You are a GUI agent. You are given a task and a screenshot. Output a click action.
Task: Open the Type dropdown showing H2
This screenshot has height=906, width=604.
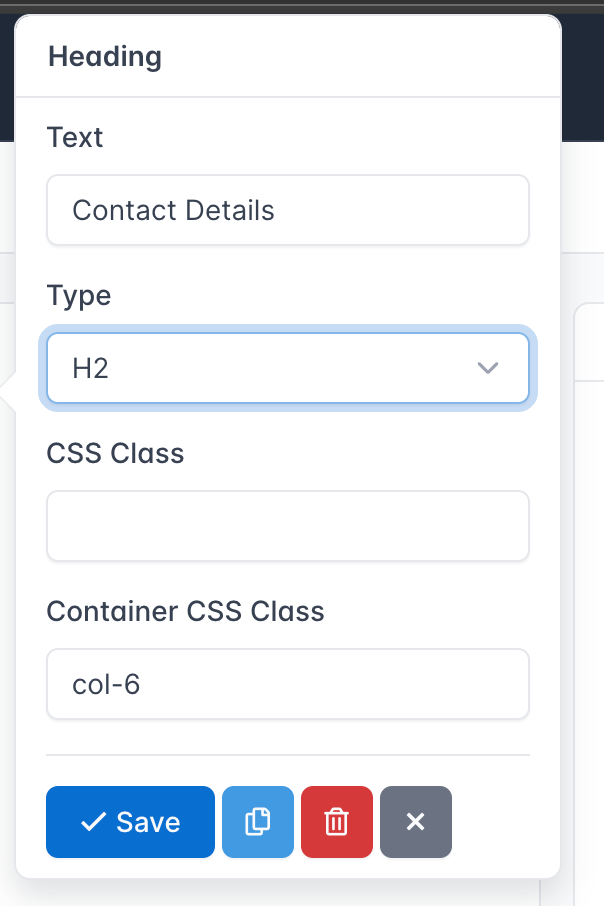click(288, 368)
